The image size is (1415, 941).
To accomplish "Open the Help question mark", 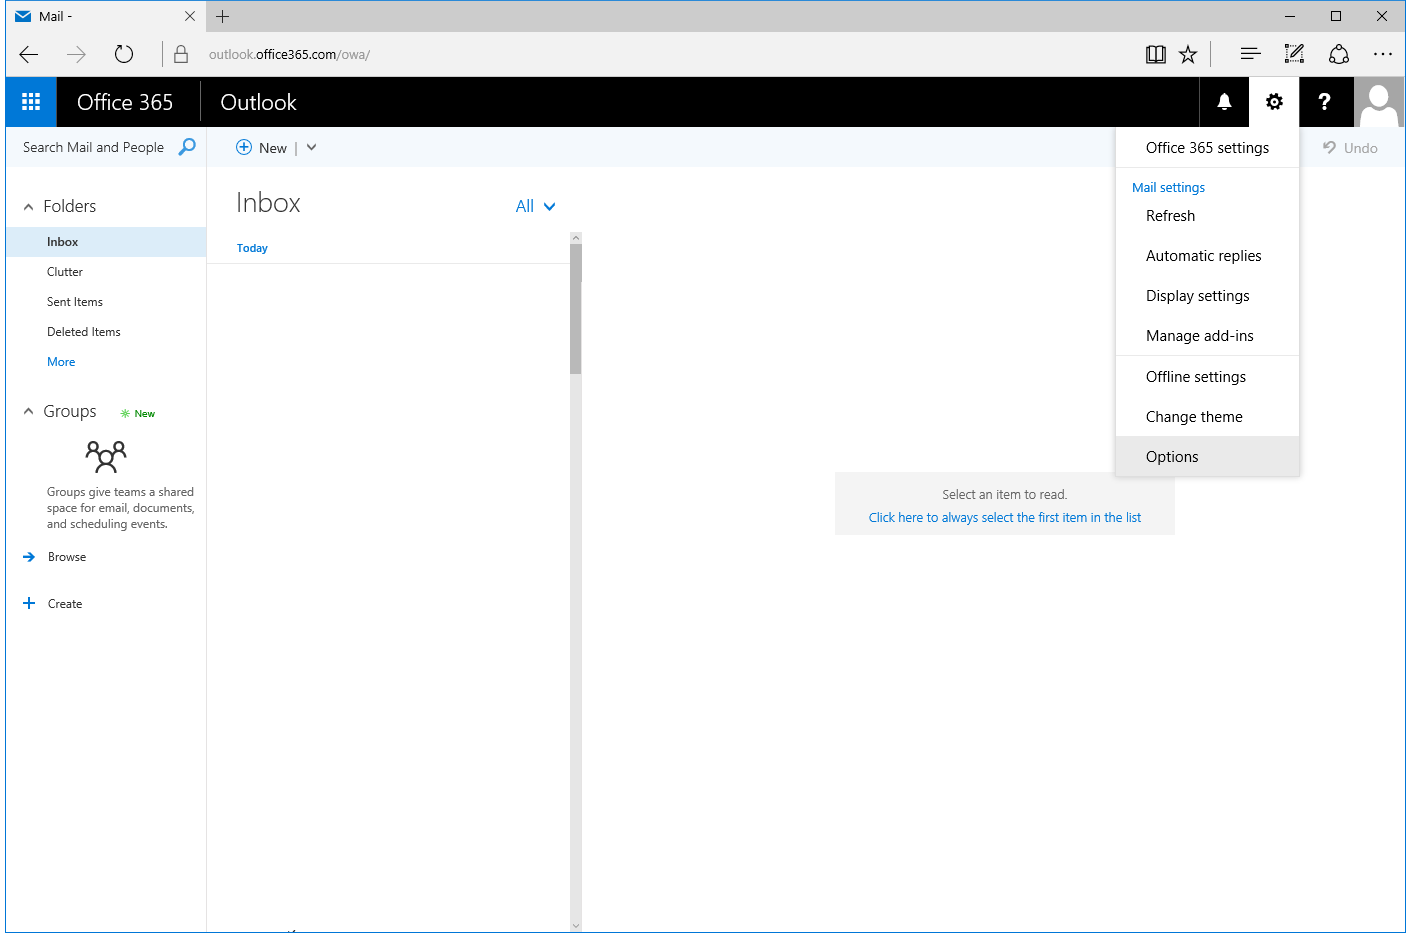I will pos(1326,101).
